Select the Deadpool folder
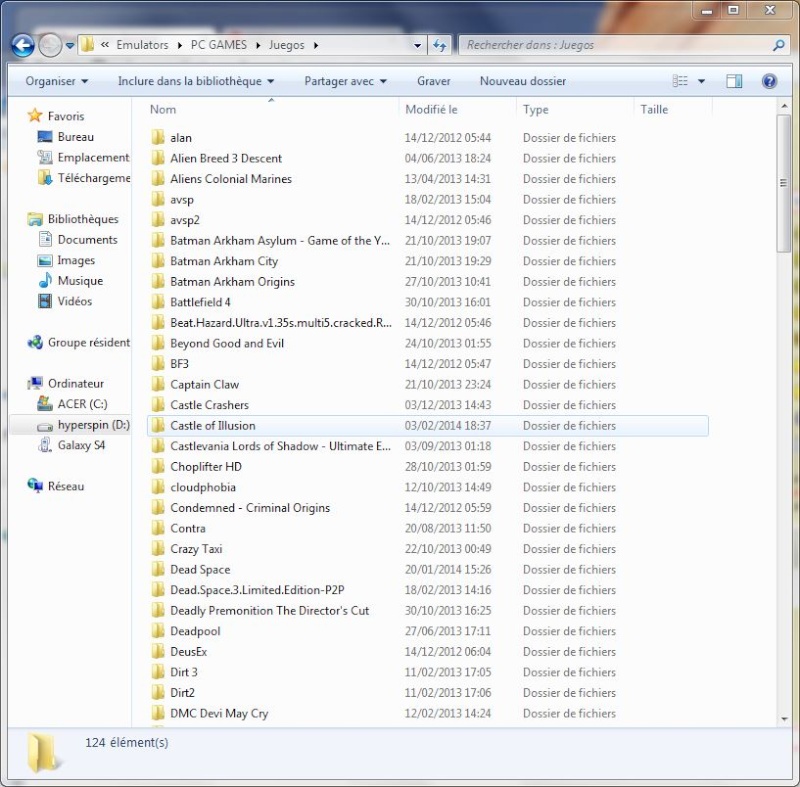800x787 pixels. pos(195,631)
